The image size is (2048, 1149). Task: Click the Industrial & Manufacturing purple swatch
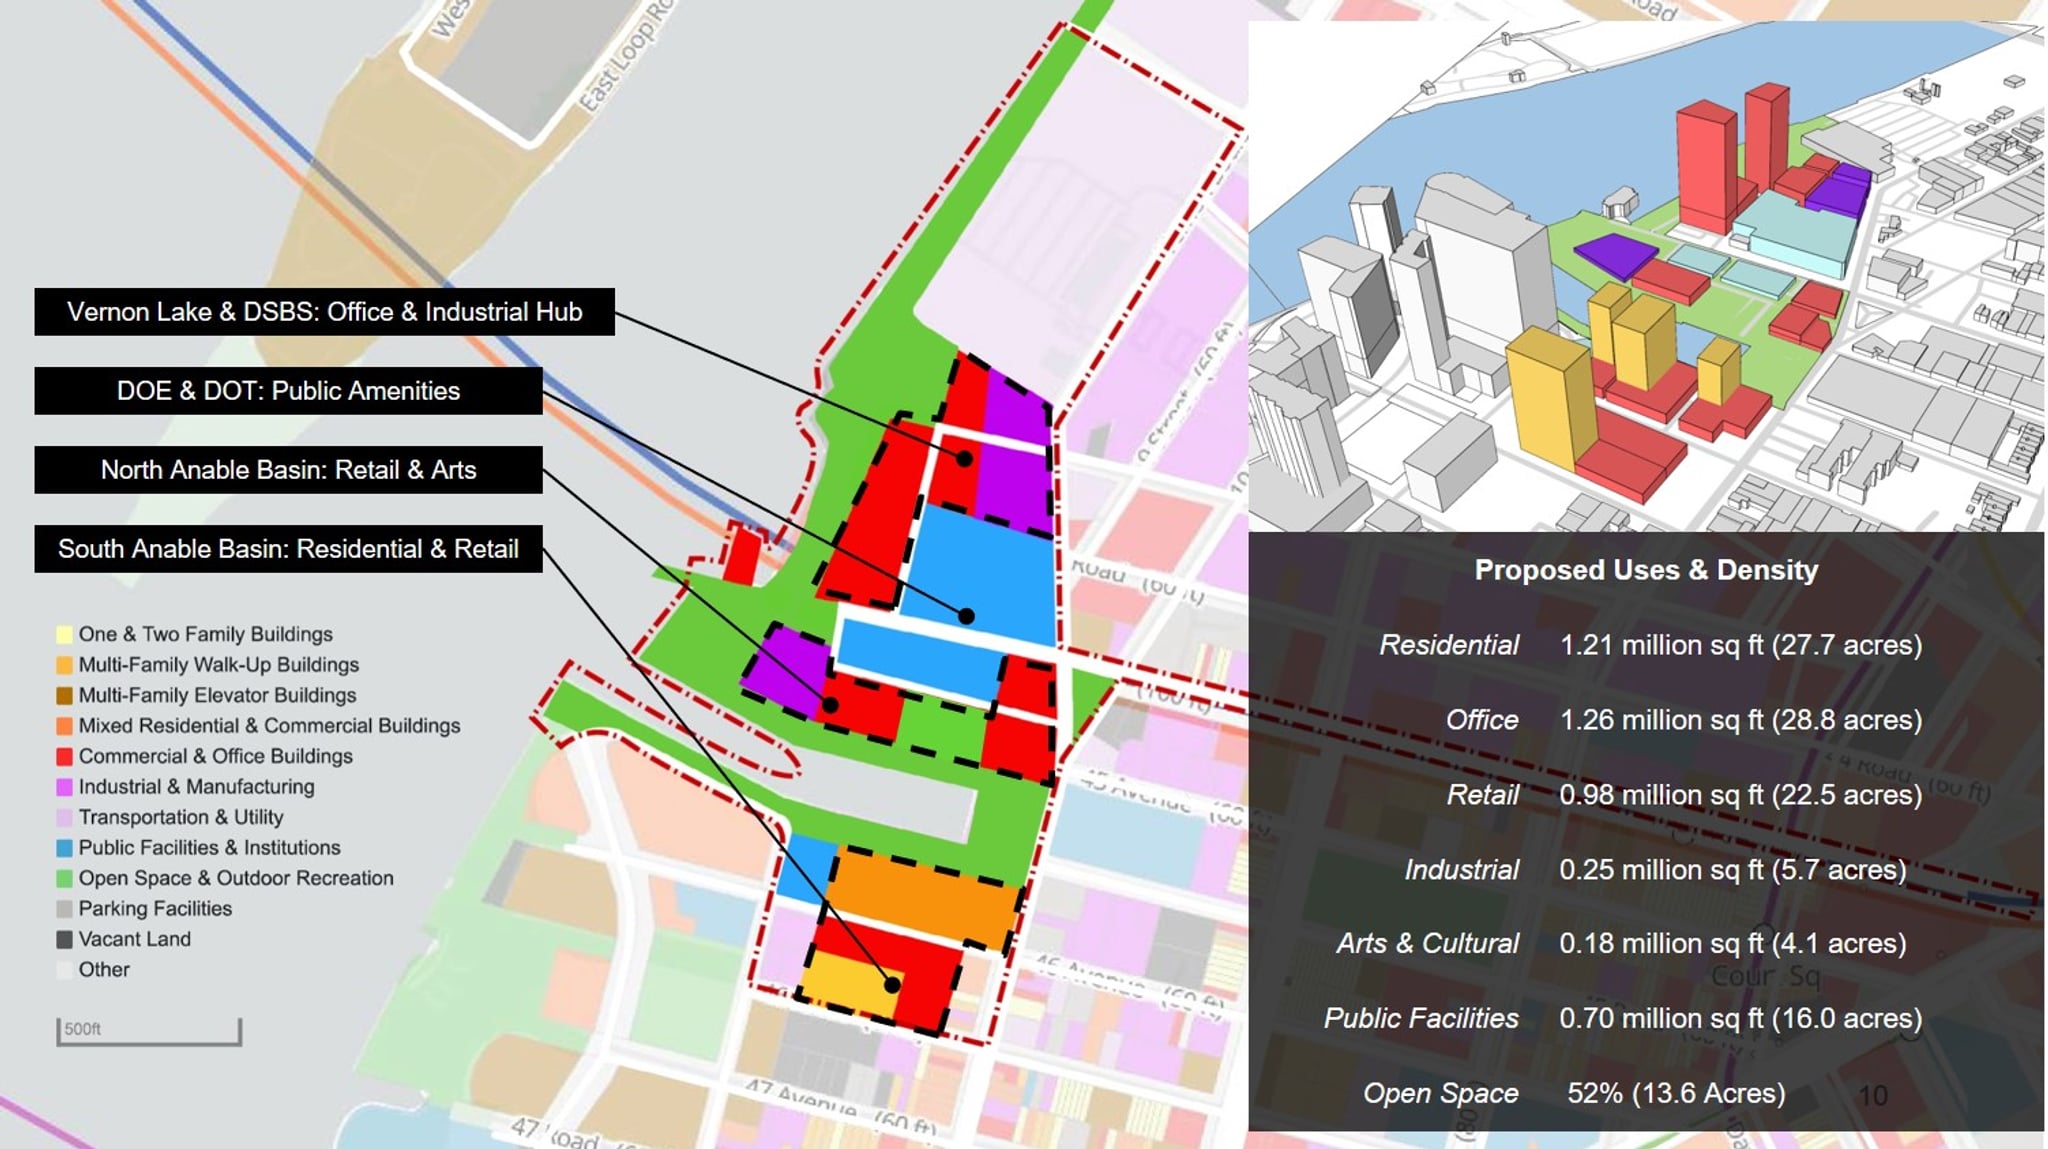point(64,786)
